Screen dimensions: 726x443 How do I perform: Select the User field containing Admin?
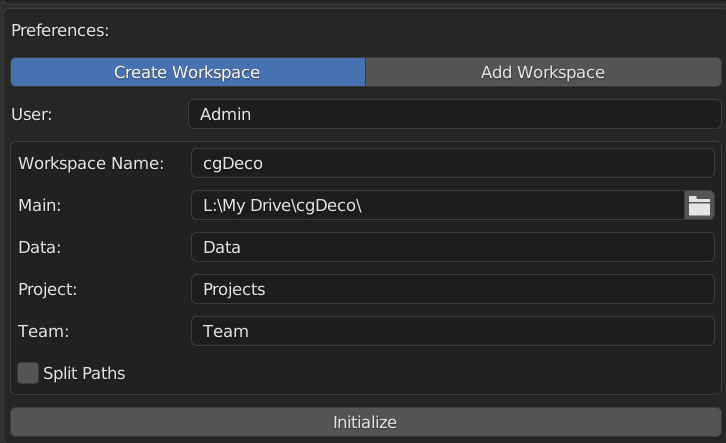(455, 114)
